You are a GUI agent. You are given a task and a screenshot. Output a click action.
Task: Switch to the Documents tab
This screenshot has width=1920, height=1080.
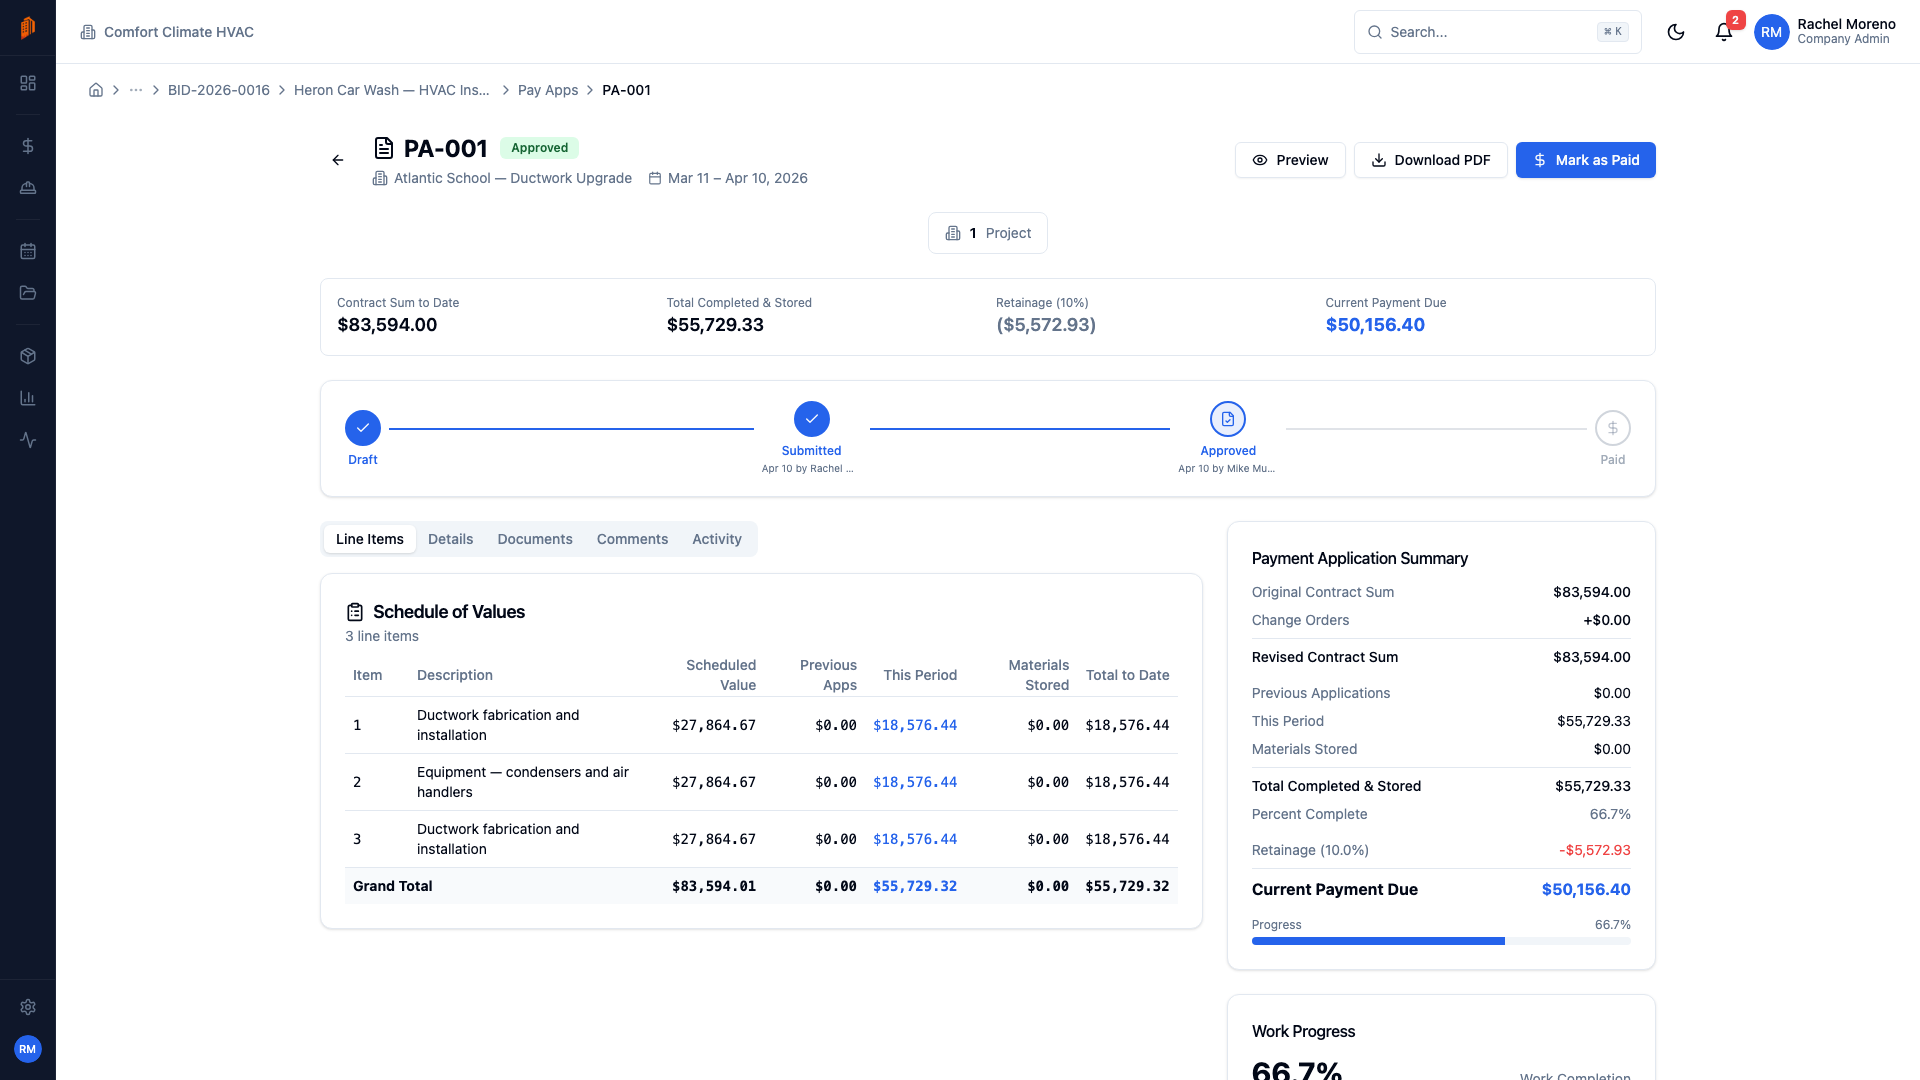[534, 539]
